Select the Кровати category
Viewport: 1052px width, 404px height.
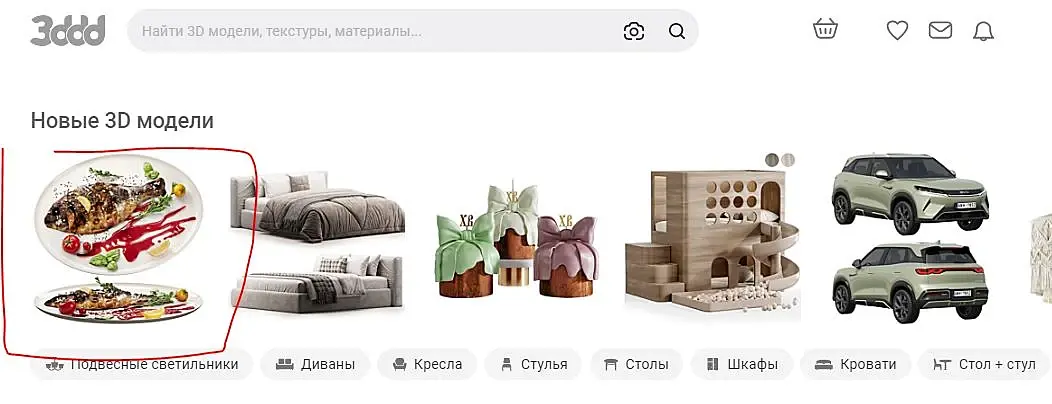click(855, 364)
